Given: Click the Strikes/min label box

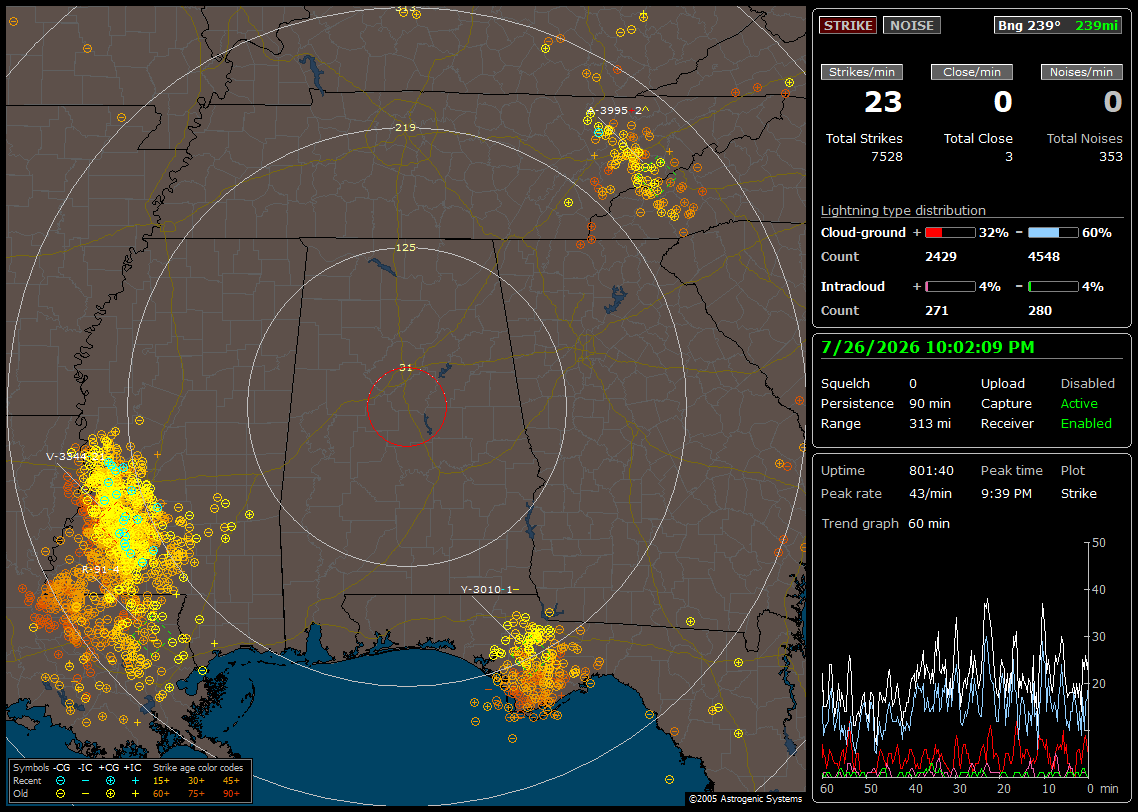Looking at the screenshot, I should (862, 72).
